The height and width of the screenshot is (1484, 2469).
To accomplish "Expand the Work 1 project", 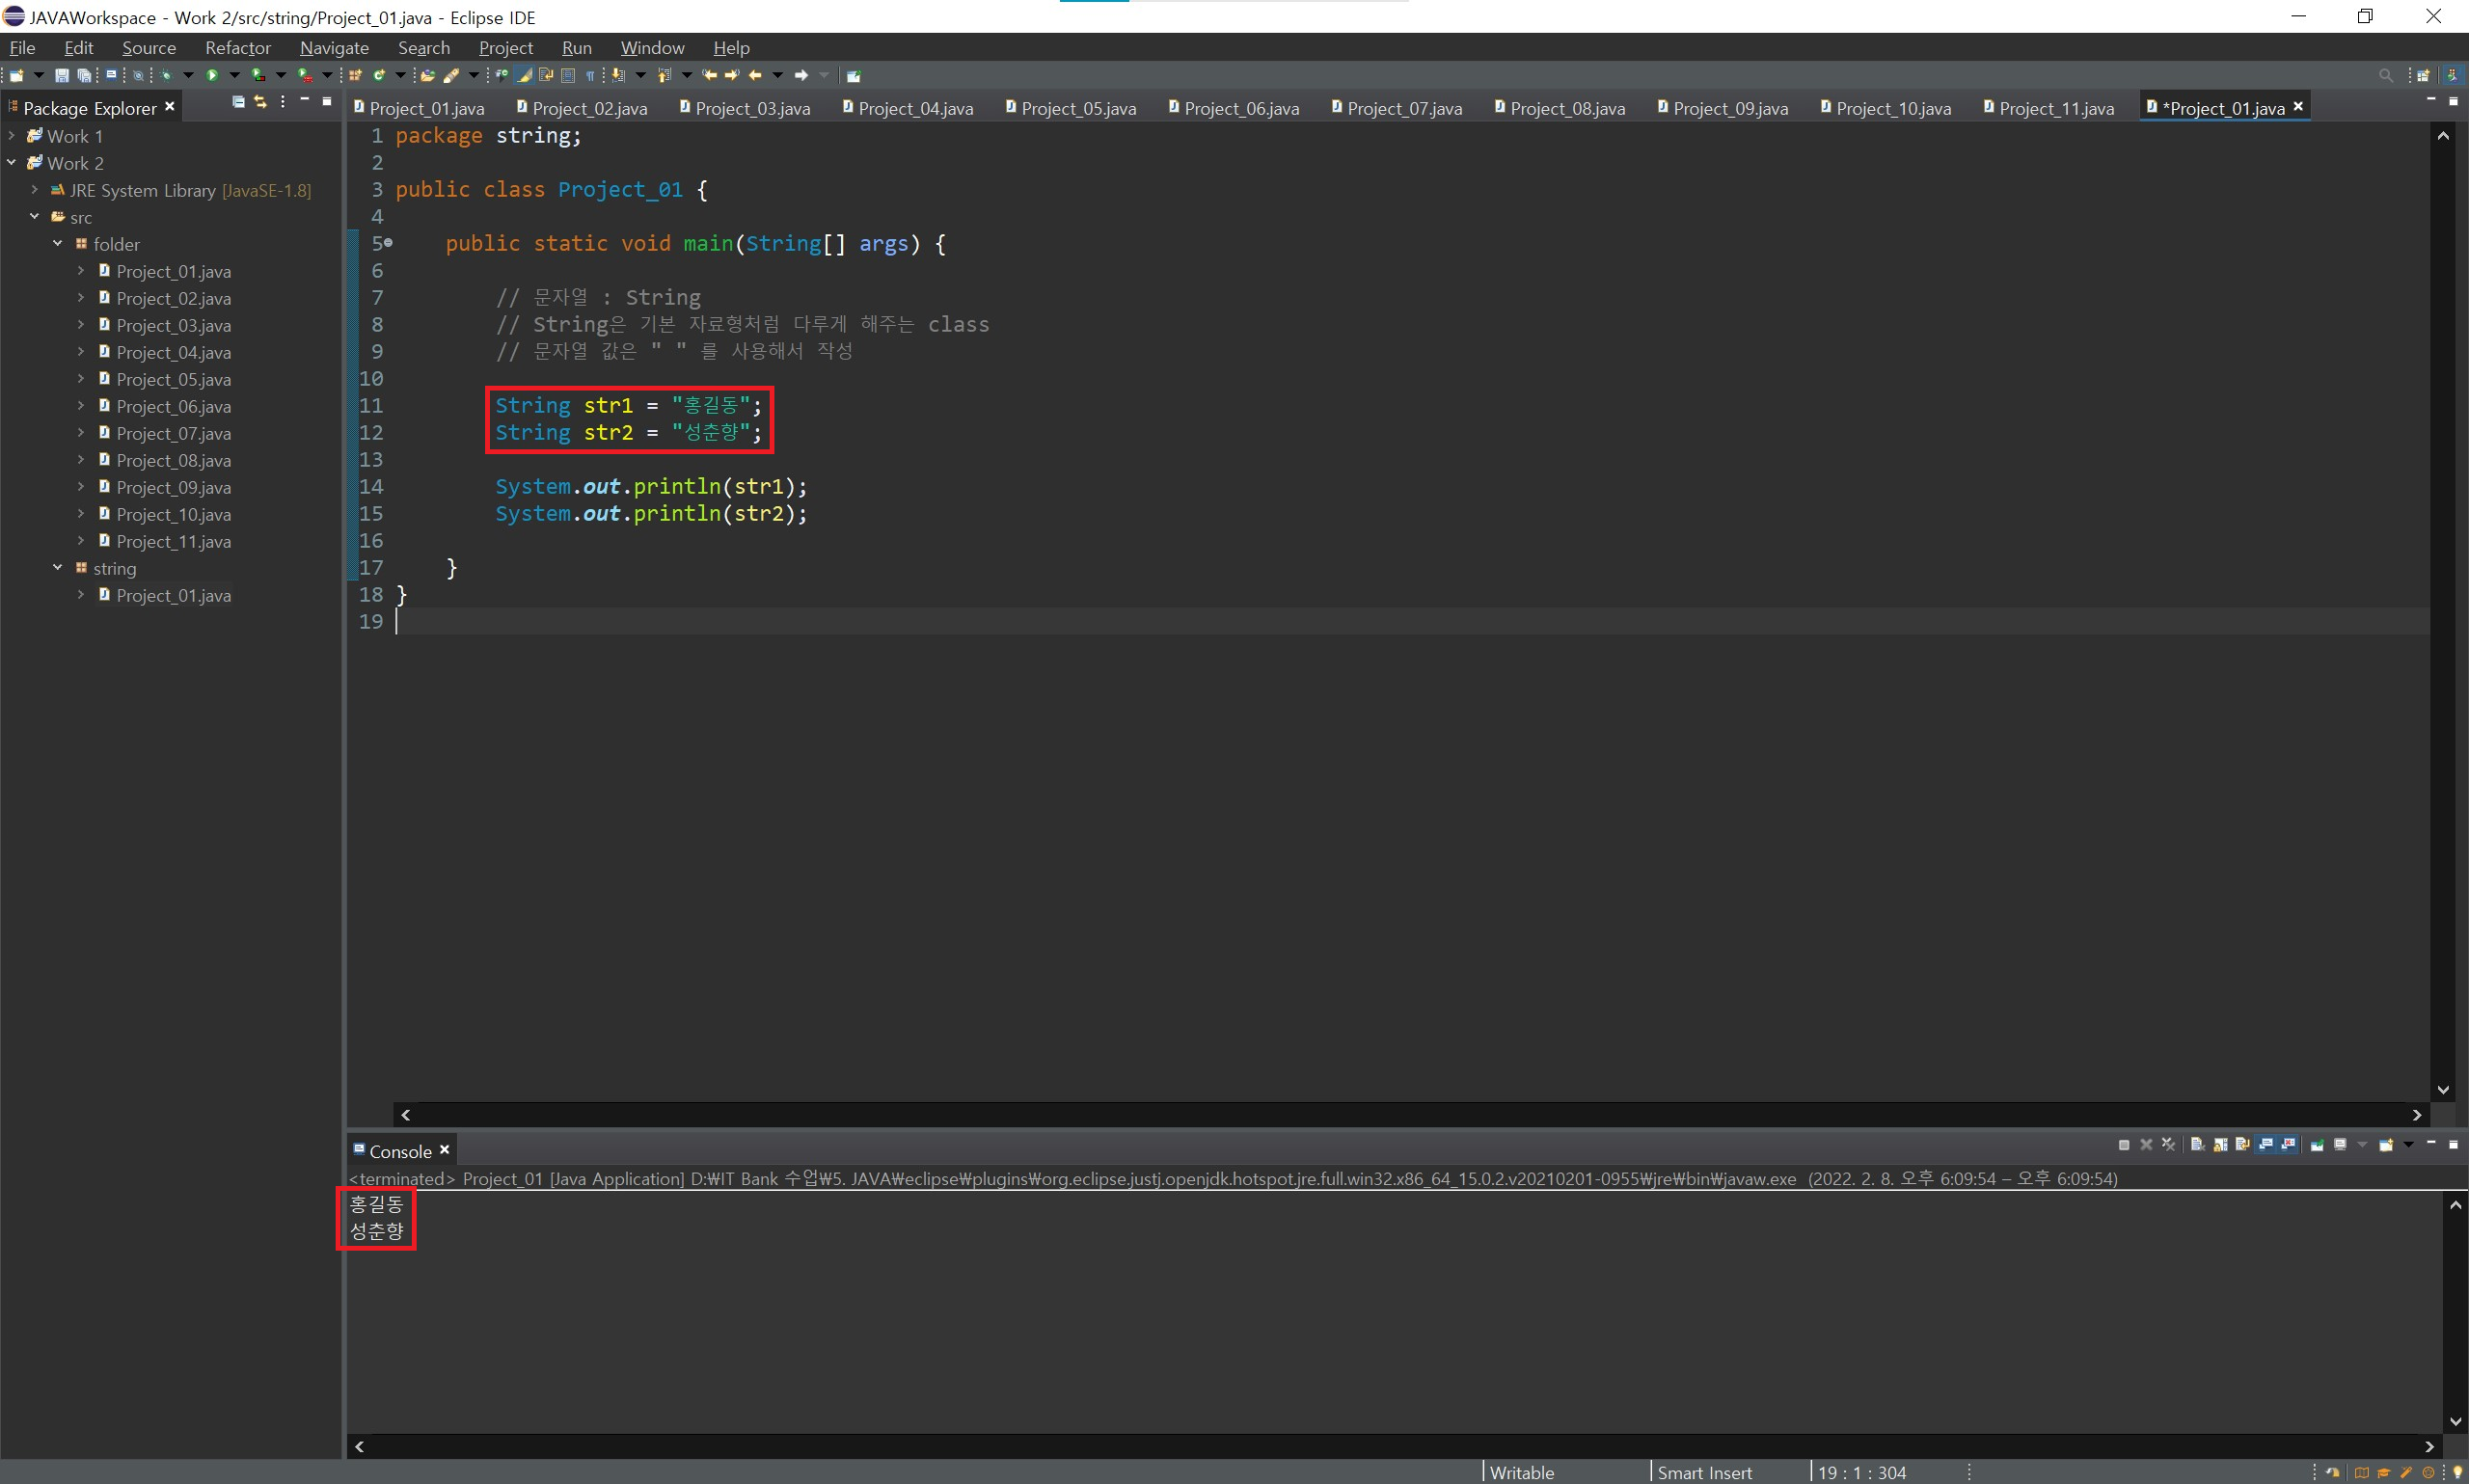I will pyautogui.click(x=12, y=136).
